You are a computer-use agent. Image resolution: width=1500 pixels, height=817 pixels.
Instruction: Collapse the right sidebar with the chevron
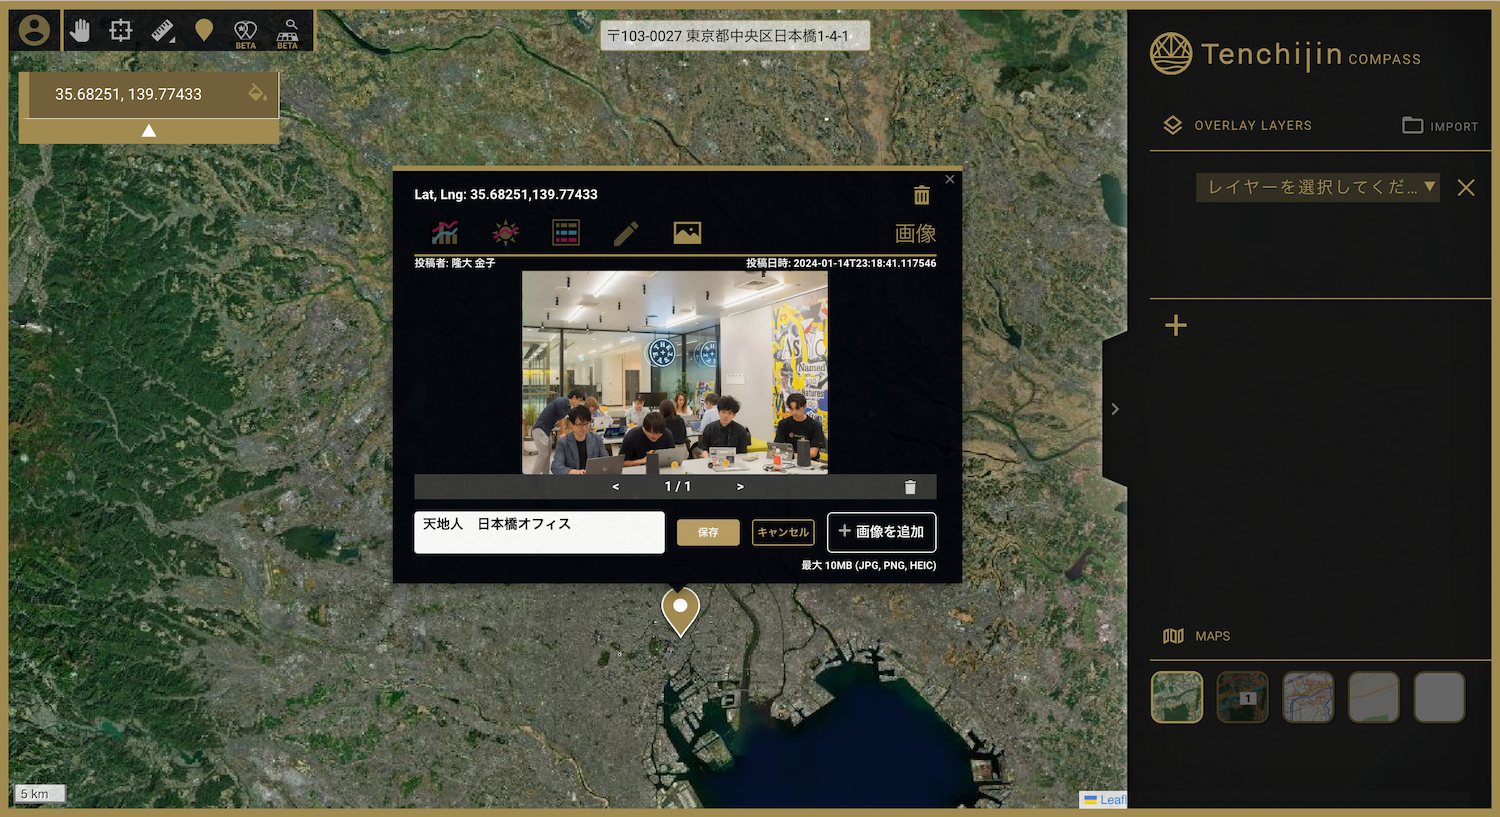pos(1114,408)
